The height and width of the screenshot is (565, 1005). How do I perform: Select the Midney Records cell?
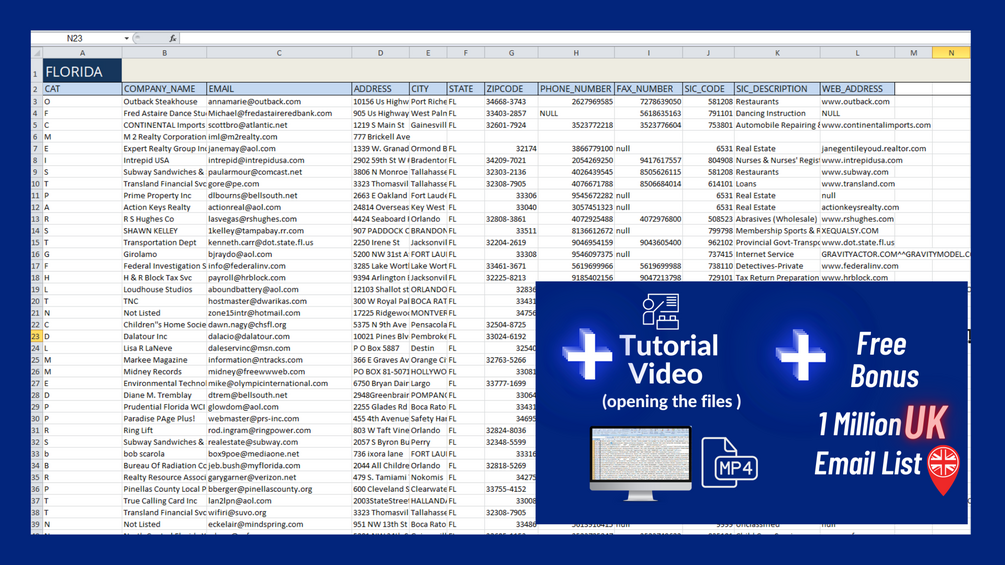pos(164,372)
